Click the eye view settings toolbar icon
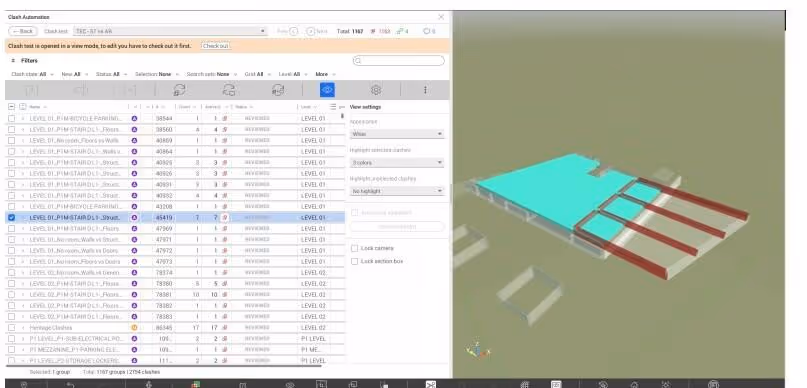This screenshot has height=388, width=807. point(327,90)
